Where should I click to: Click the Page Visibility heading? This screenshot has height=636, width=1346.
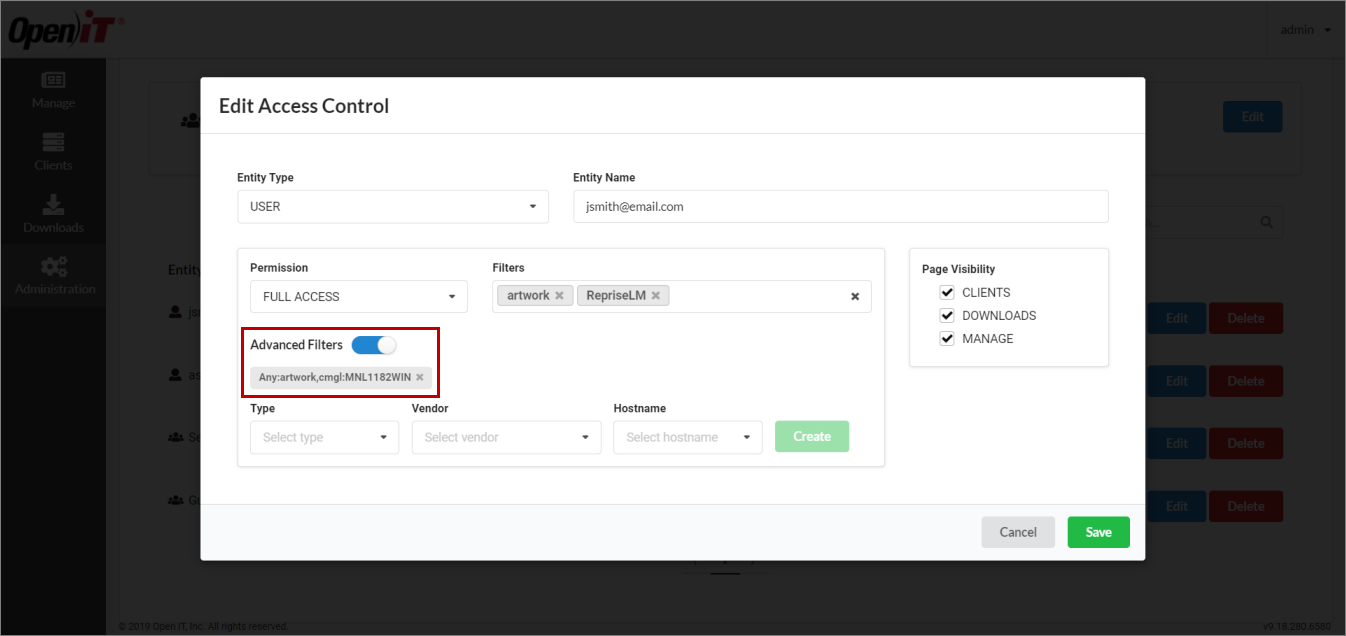(958, 269)
